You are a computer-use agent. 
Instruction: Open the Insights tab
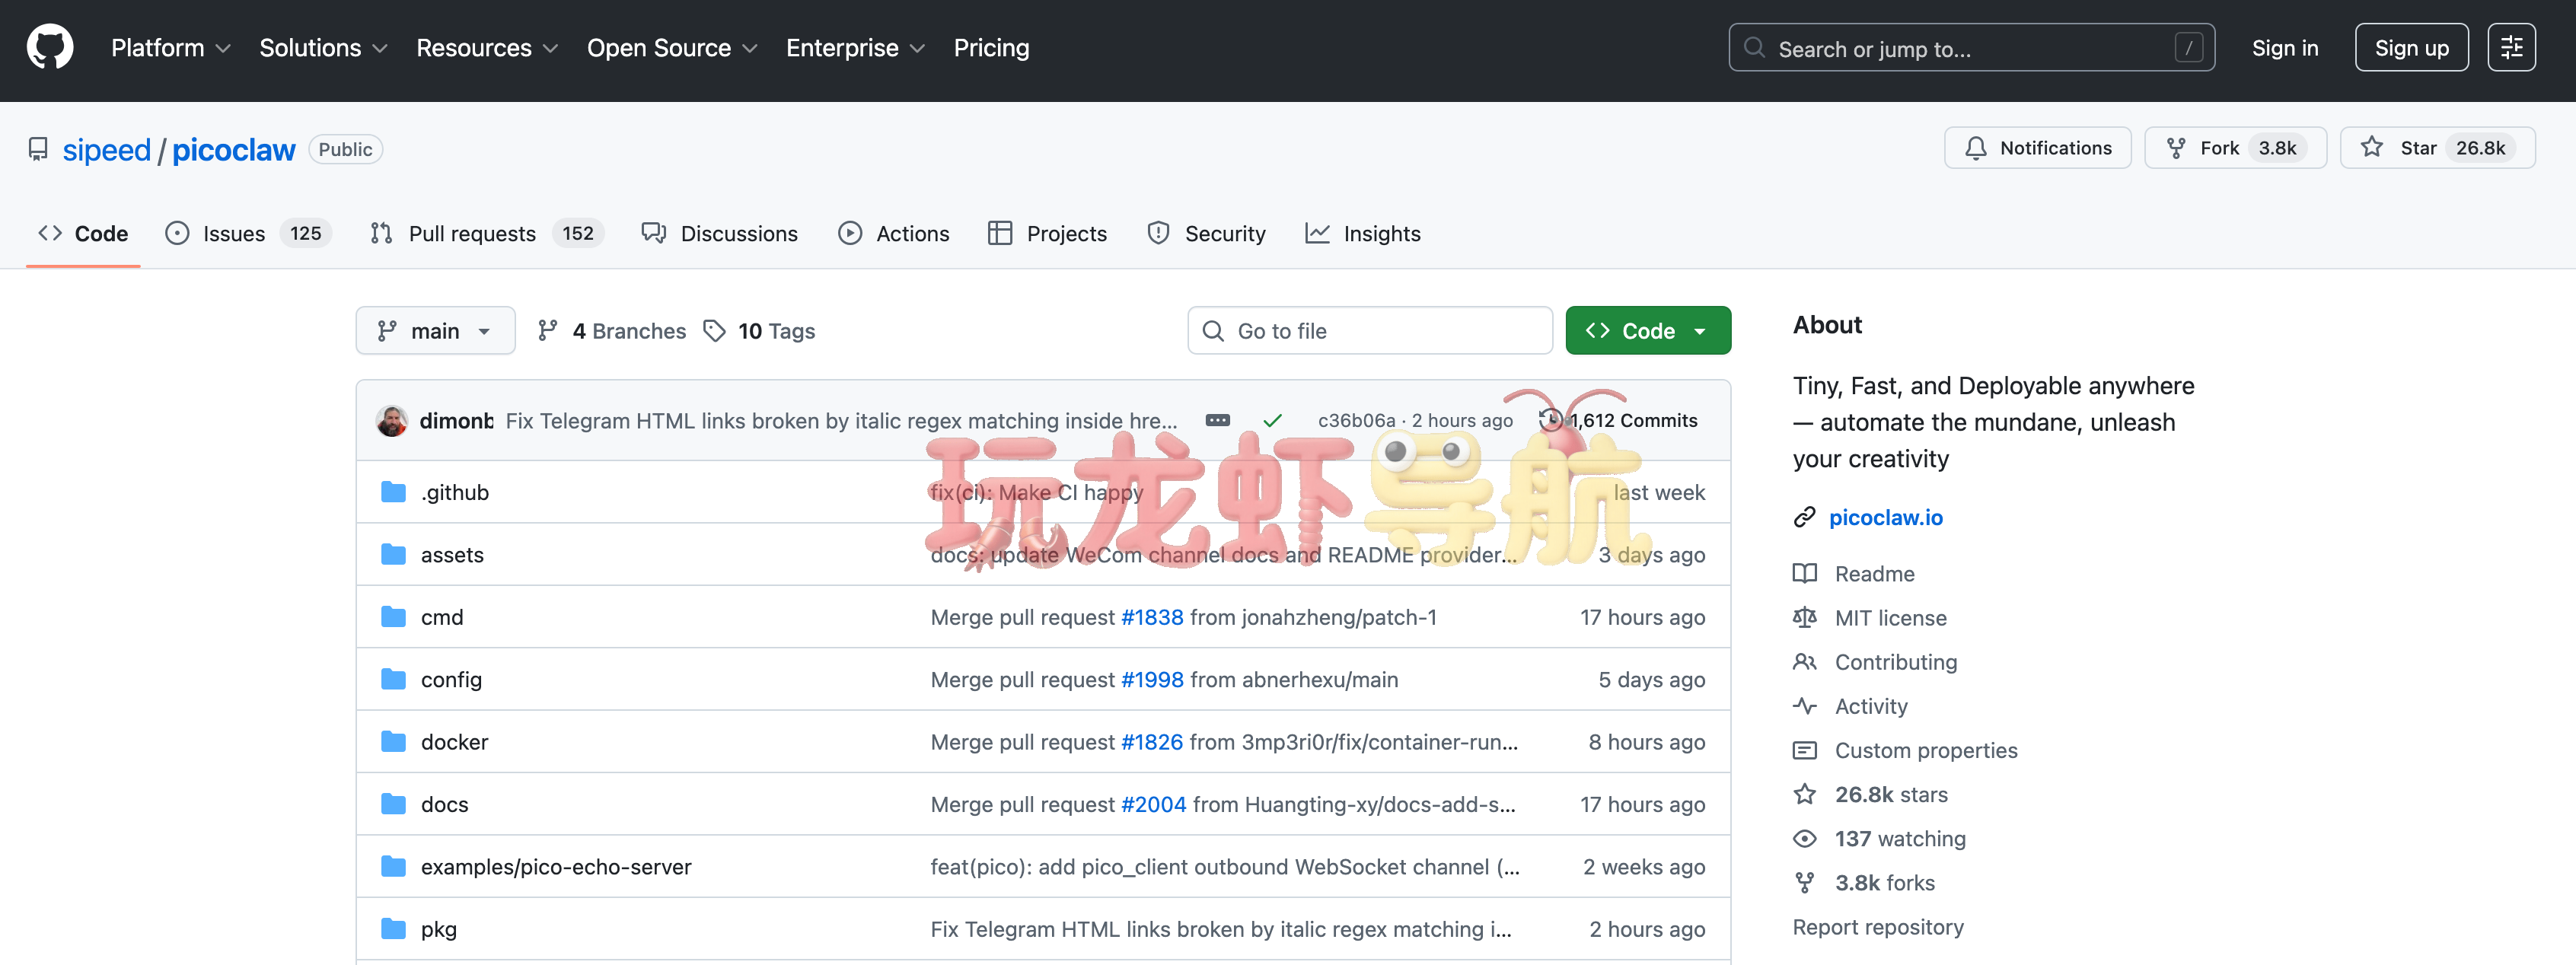pos(1362,233)
